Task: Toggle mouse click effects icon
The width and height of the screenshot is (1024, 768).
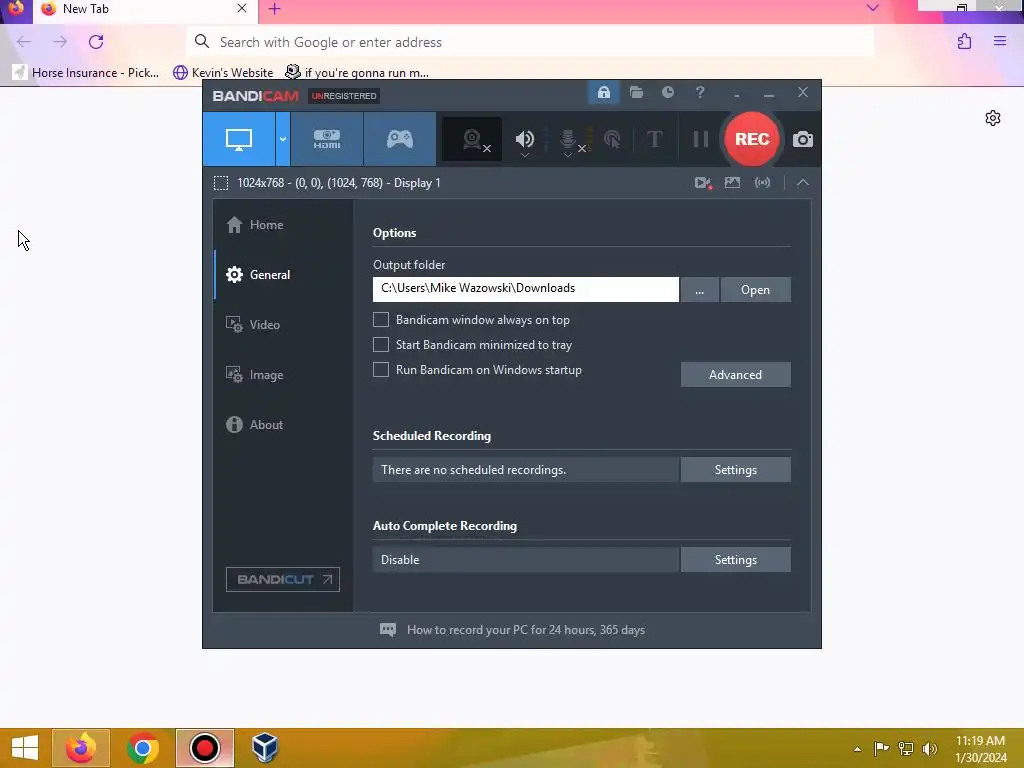Action: pos(612,139)
